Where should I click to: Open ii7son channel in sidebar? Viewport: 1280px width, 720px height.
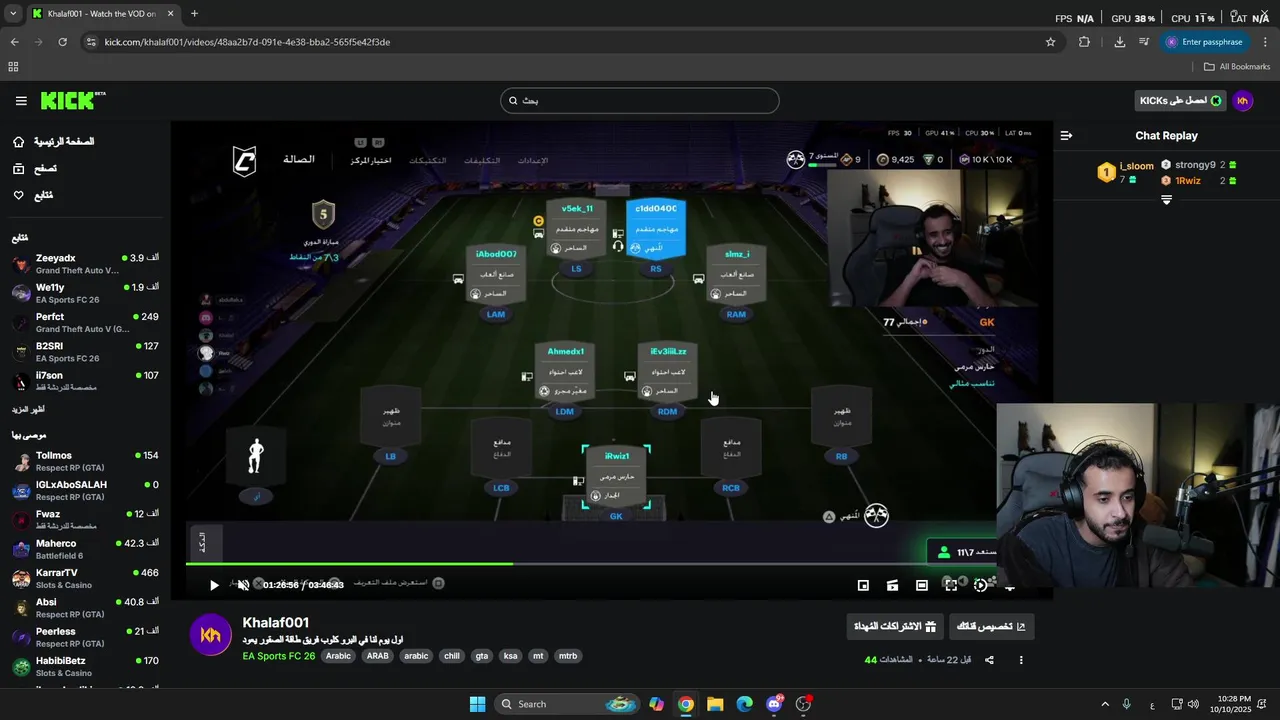(85, 381)
